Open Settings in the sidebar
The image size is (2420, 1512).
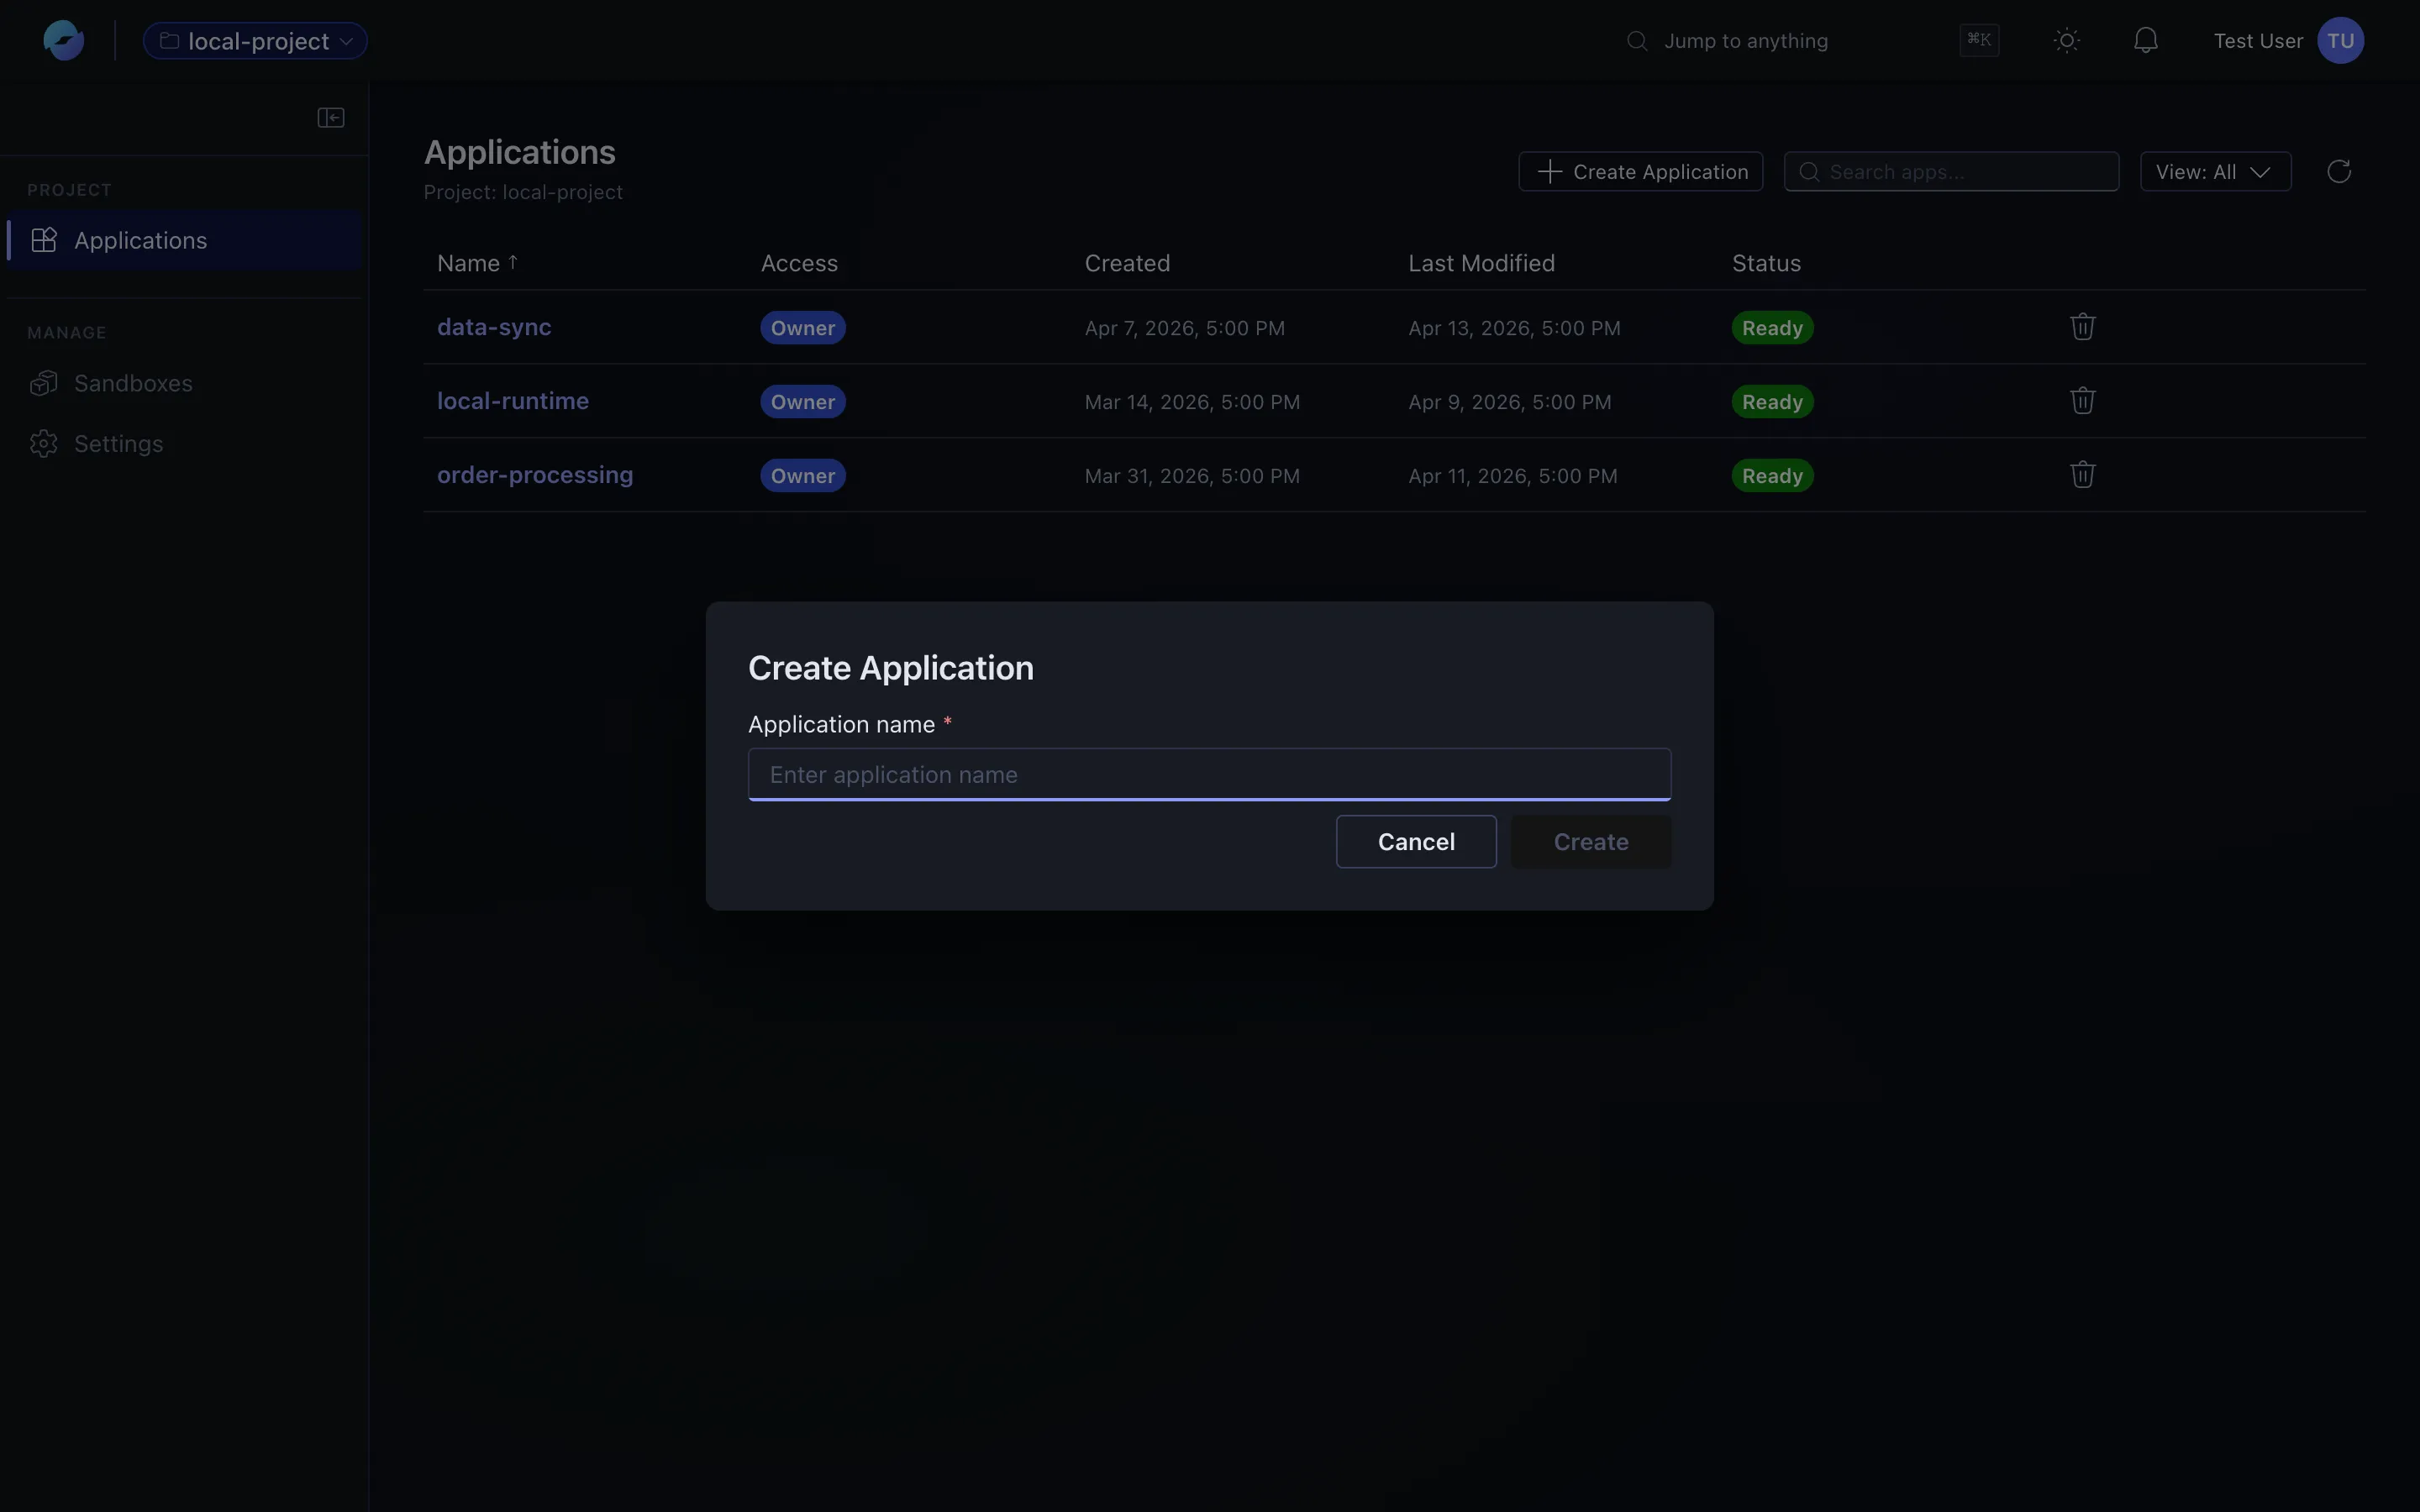pos(184,443)
